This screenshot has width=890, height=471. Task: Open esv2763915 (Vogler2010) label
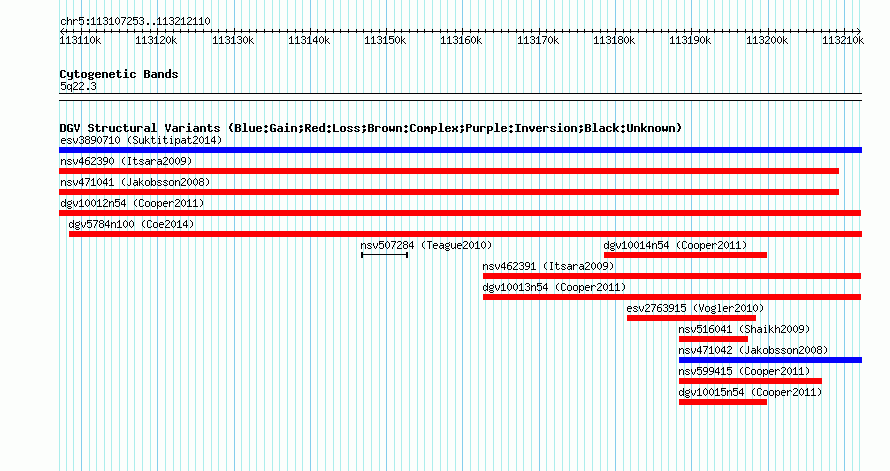(695, 308)
